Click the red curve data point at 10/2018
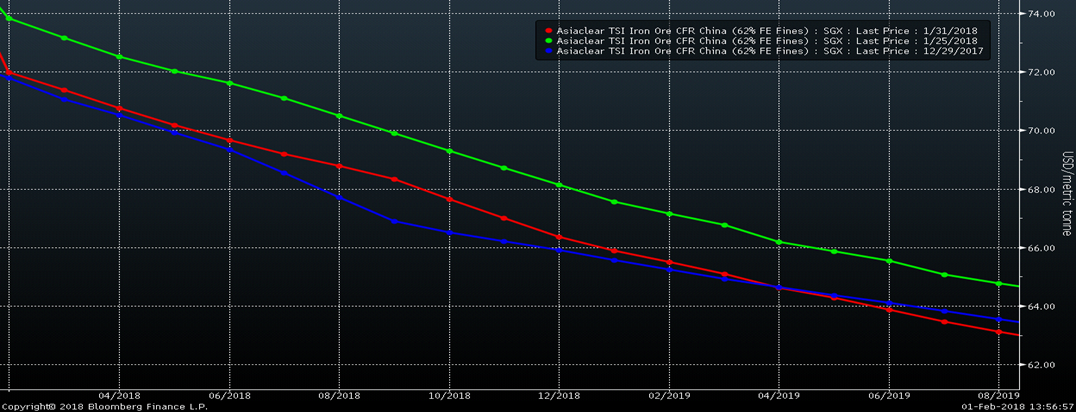Screen dimensions: 1076x412 [448, 199]
